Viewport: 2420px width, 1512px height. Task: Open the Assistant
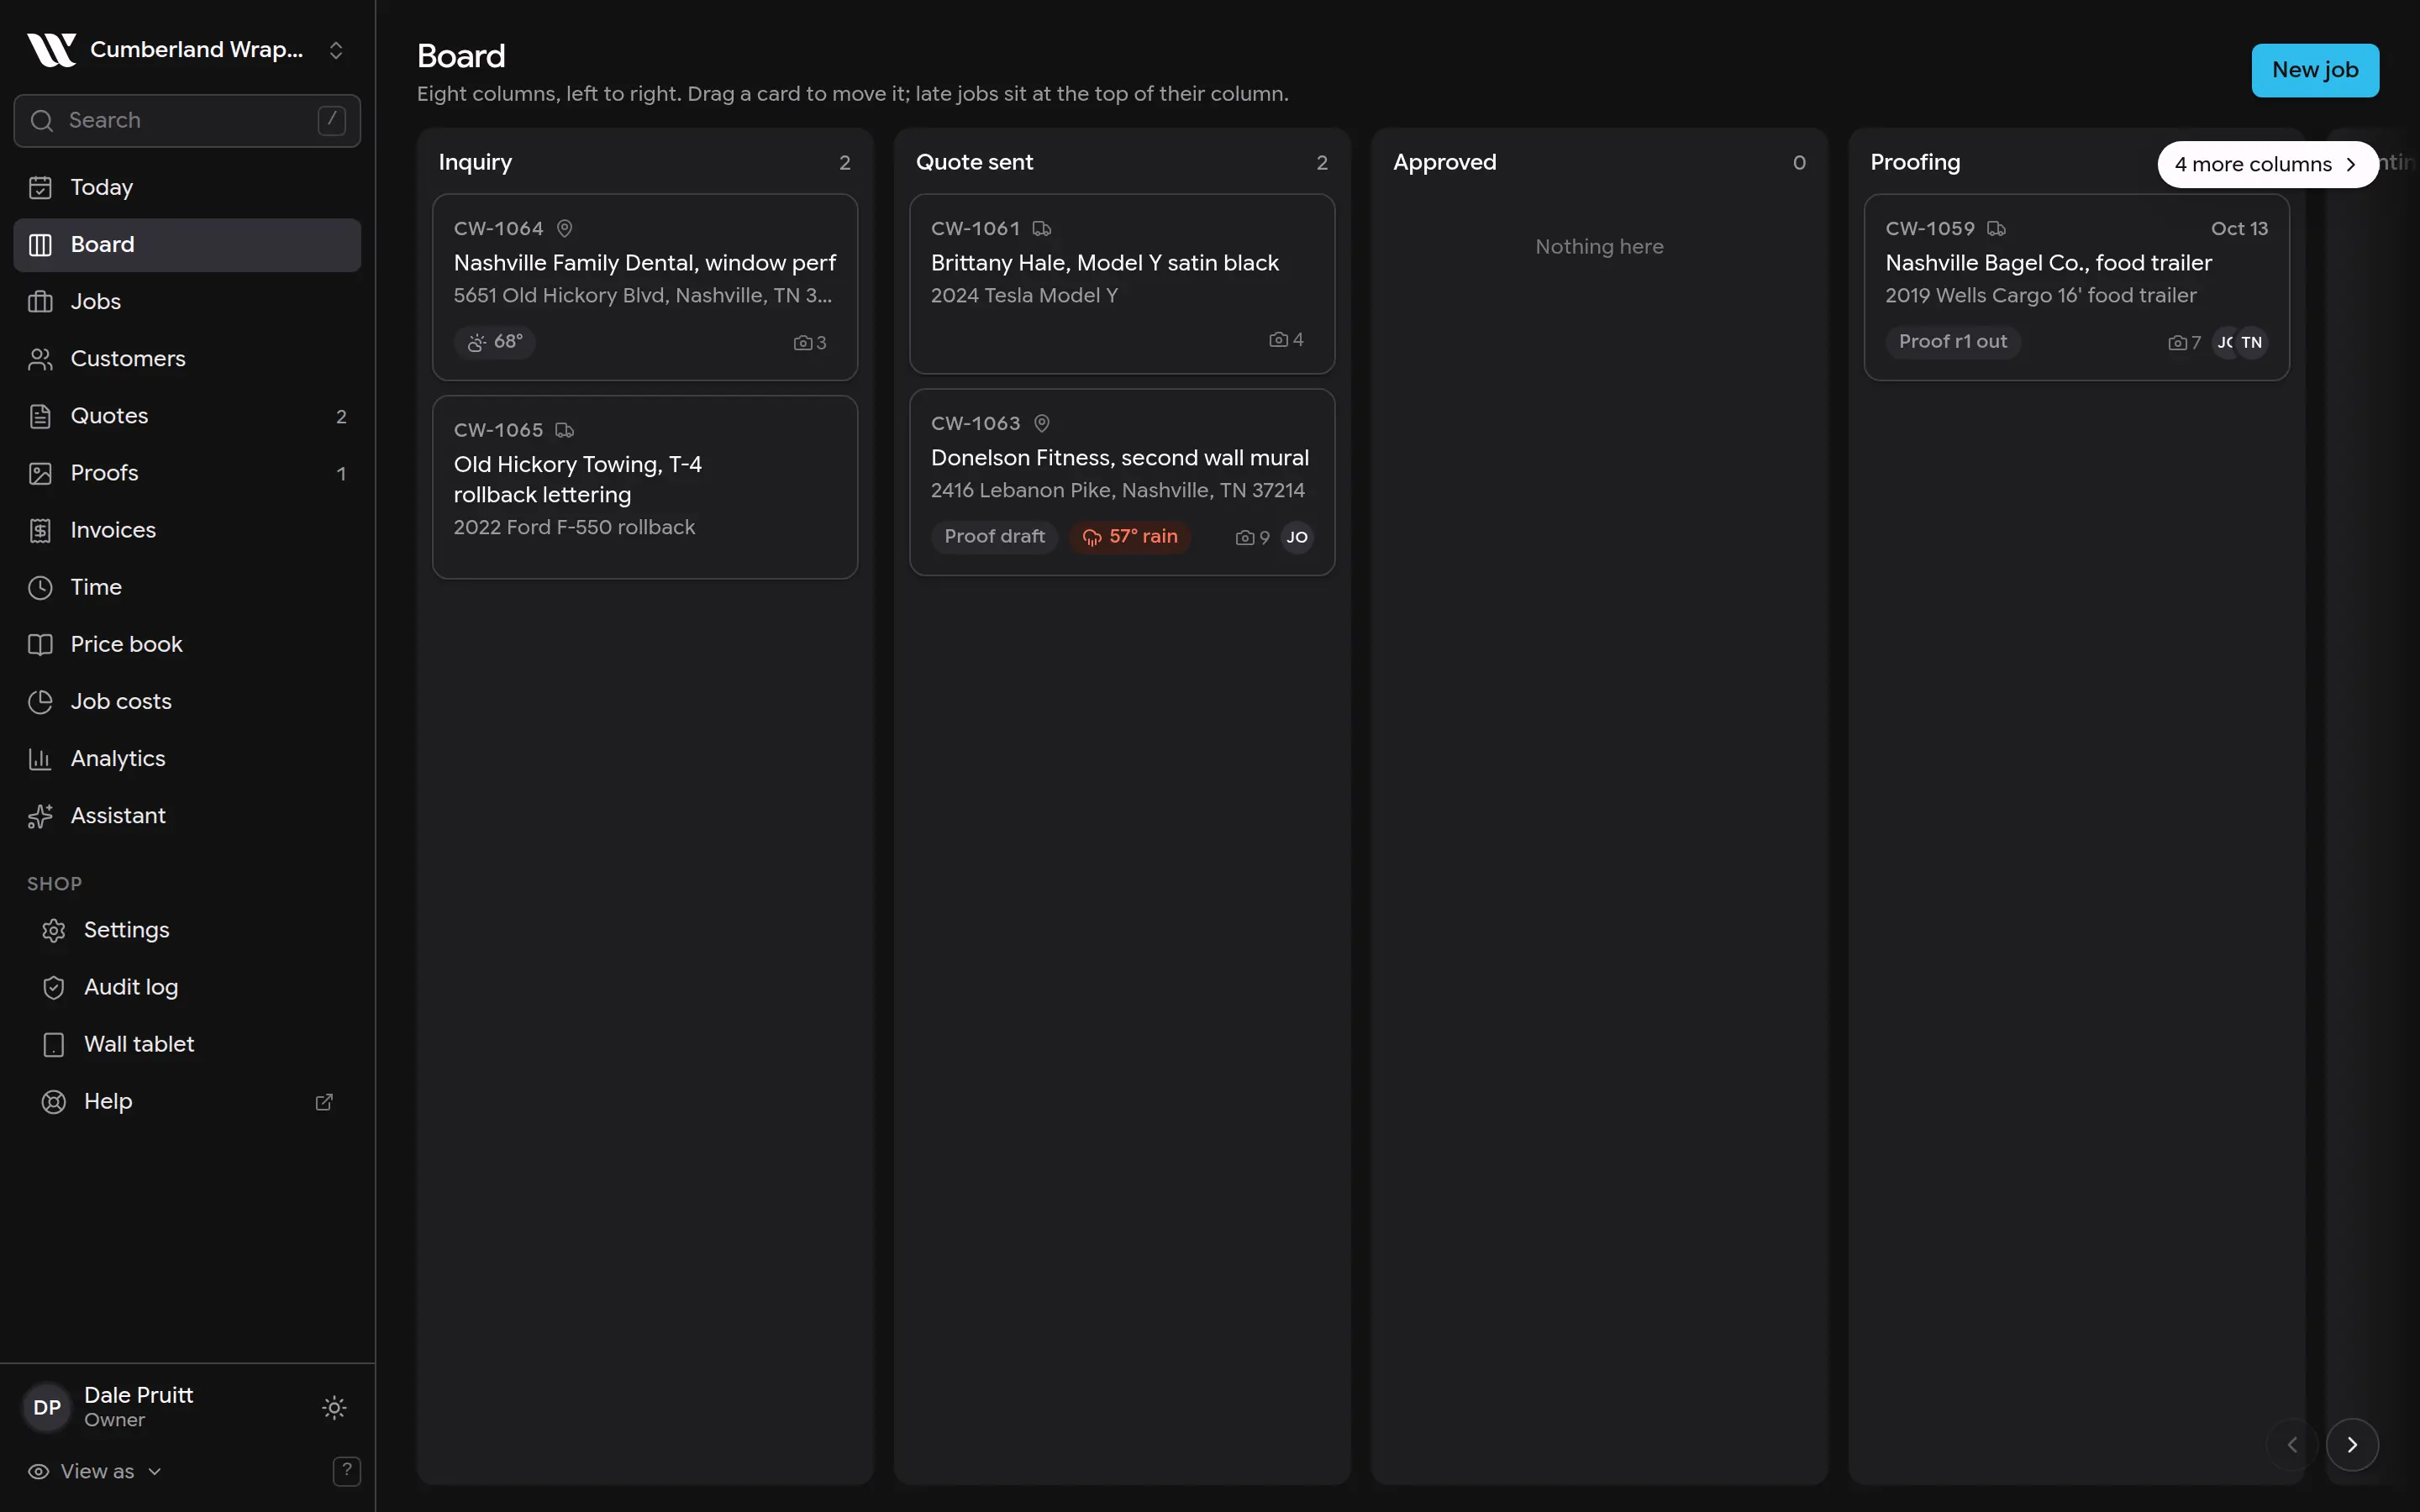[x=187, y=816]
